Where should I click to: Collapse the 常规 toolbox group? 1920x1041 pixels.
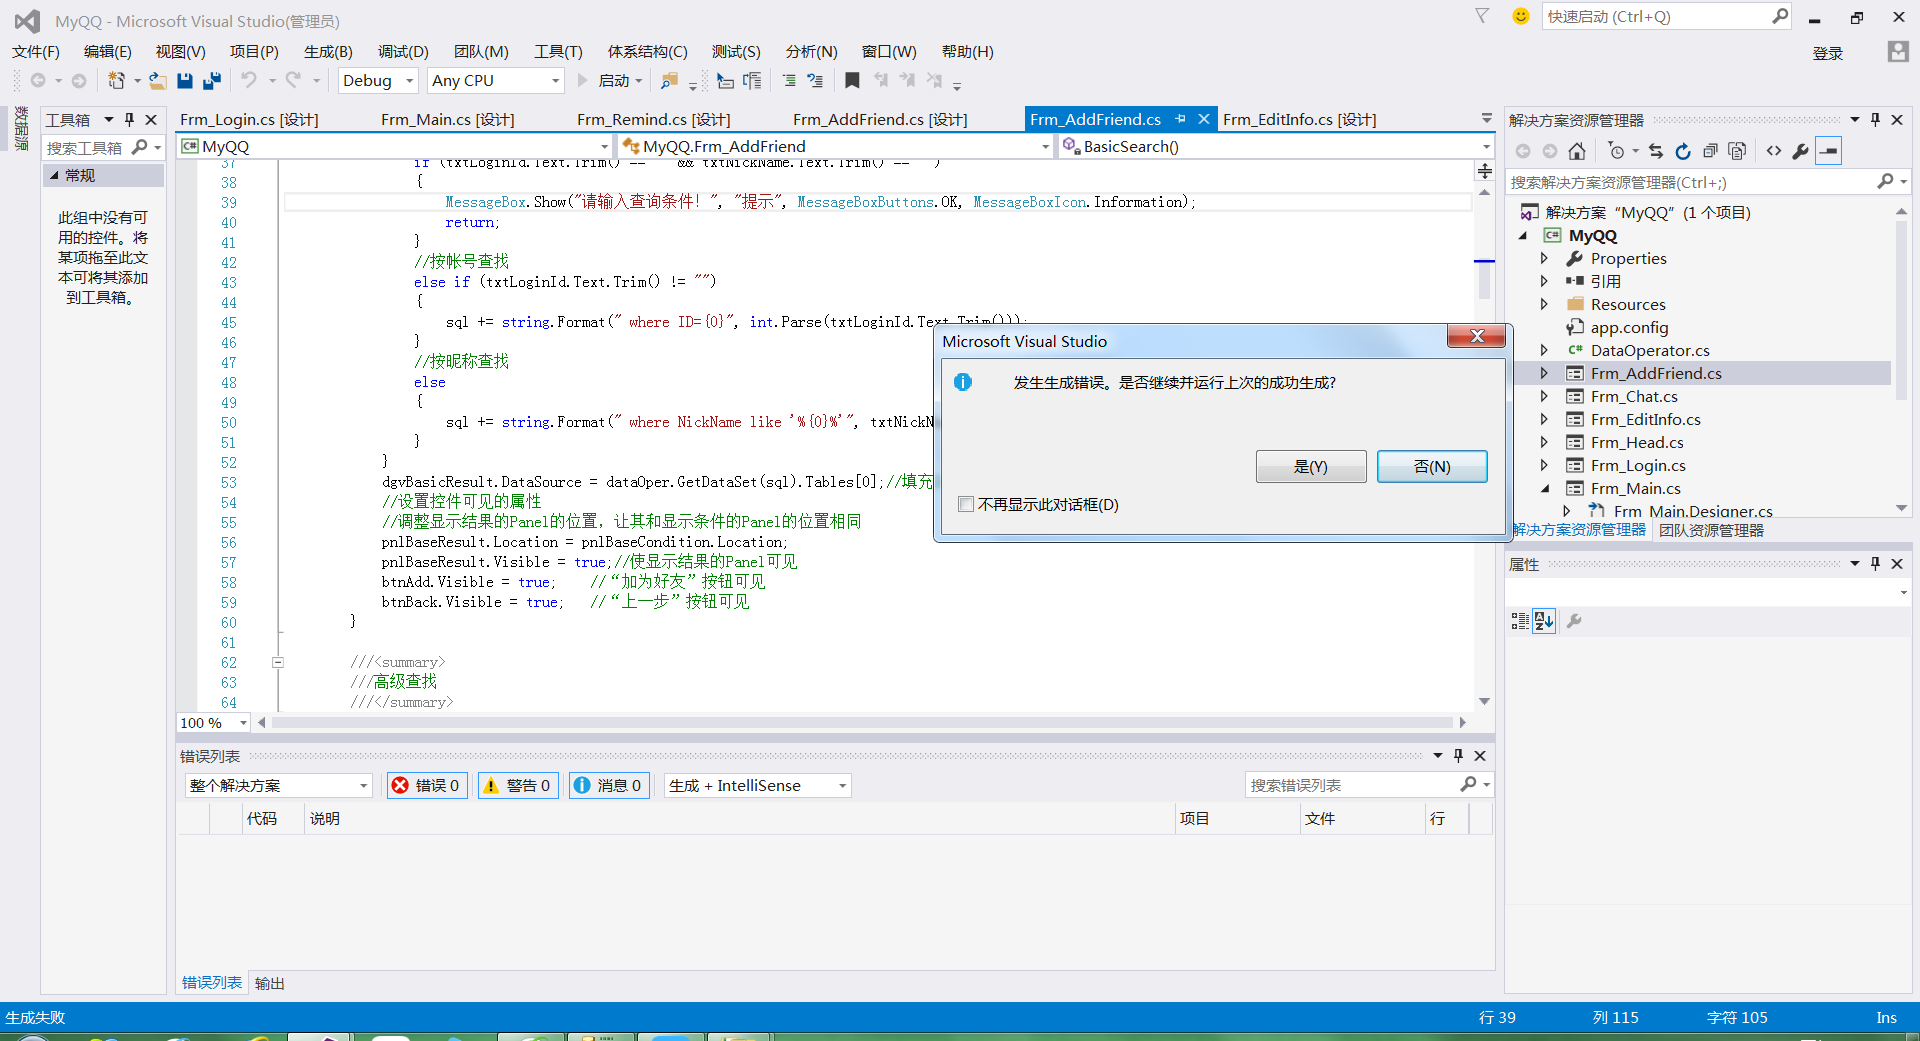(x=54, y=175)
